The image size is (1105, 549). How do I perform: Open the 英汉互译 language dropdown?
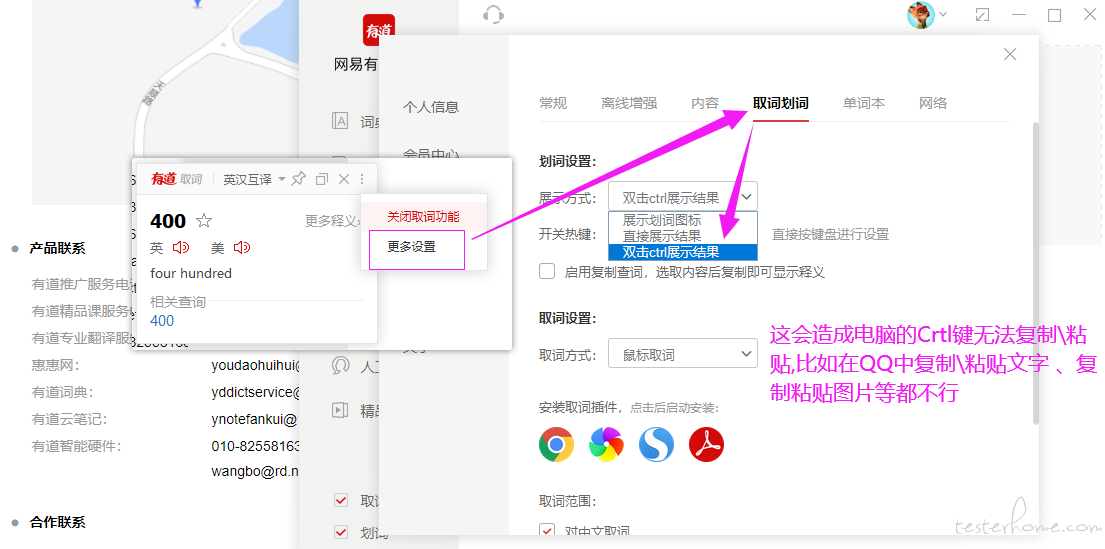[x=254, y=180]
